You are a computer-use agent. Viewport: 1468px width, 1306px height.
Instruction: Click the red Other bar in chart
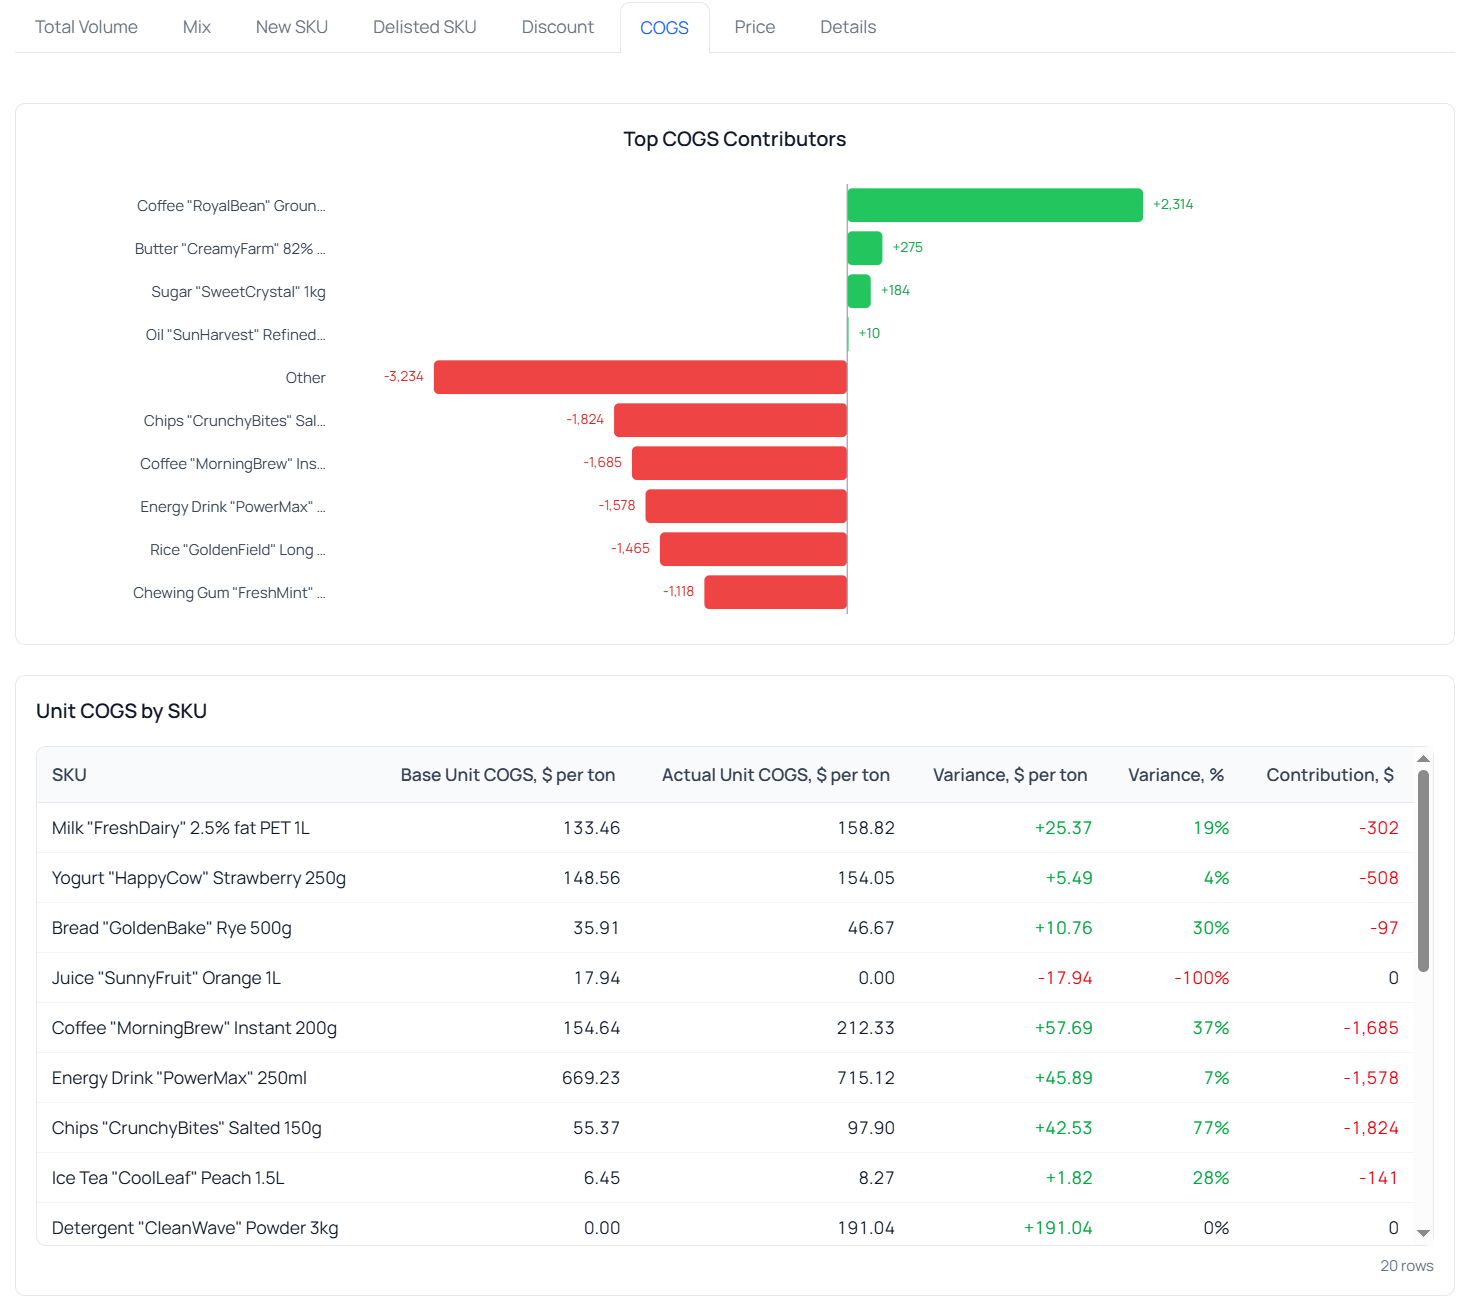tap(640, 377)
